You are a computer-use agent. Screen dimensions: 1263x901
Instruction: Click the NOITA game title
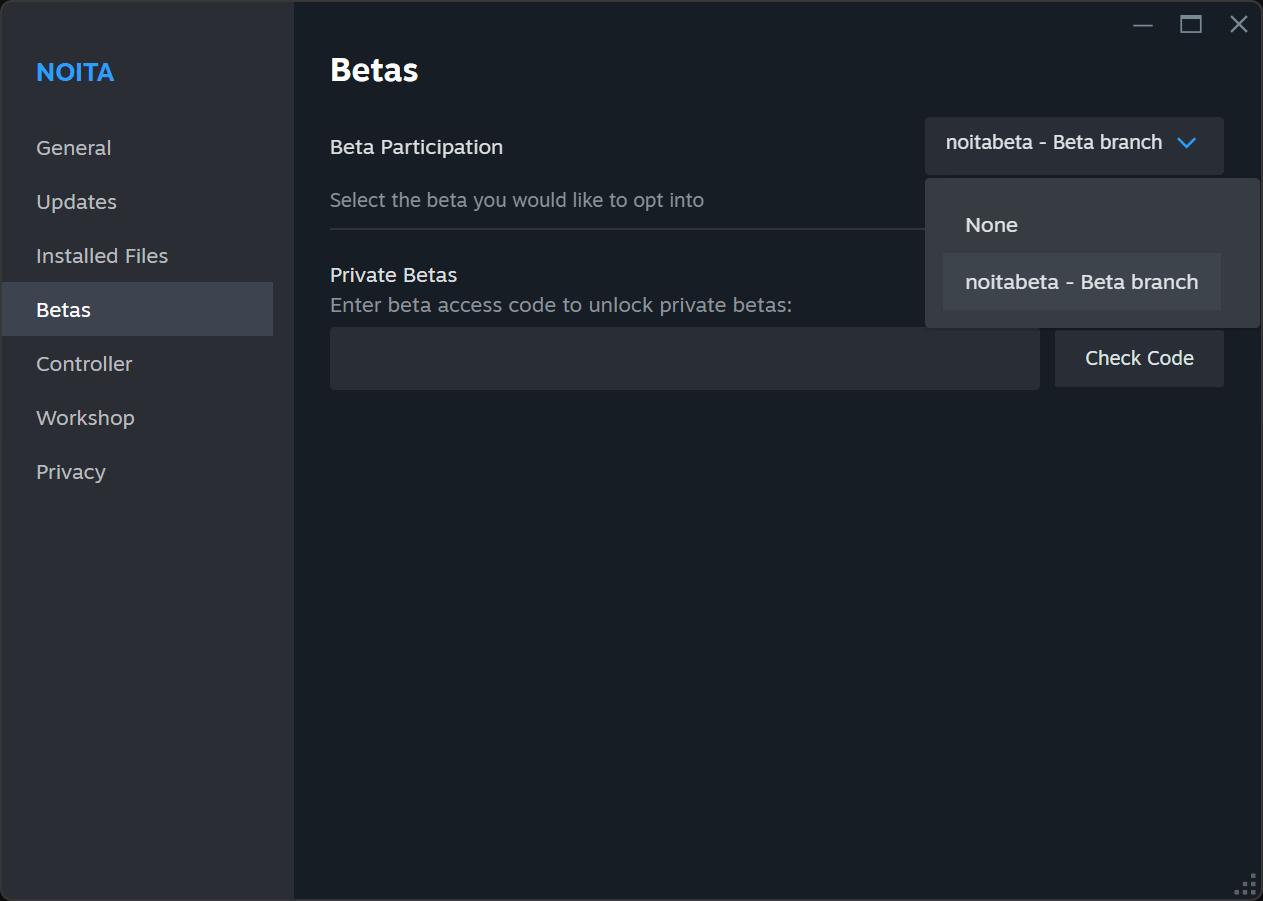(75, 72)
